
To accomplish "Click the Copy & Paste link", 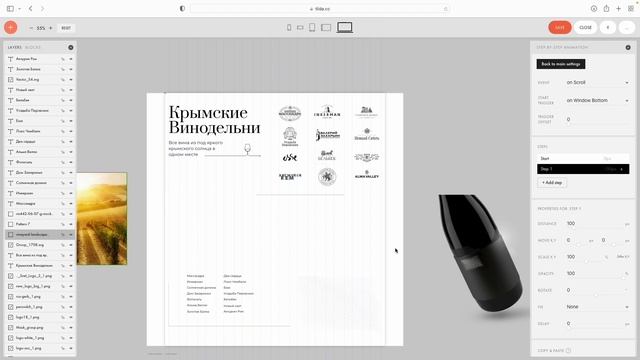I will 551,351.
